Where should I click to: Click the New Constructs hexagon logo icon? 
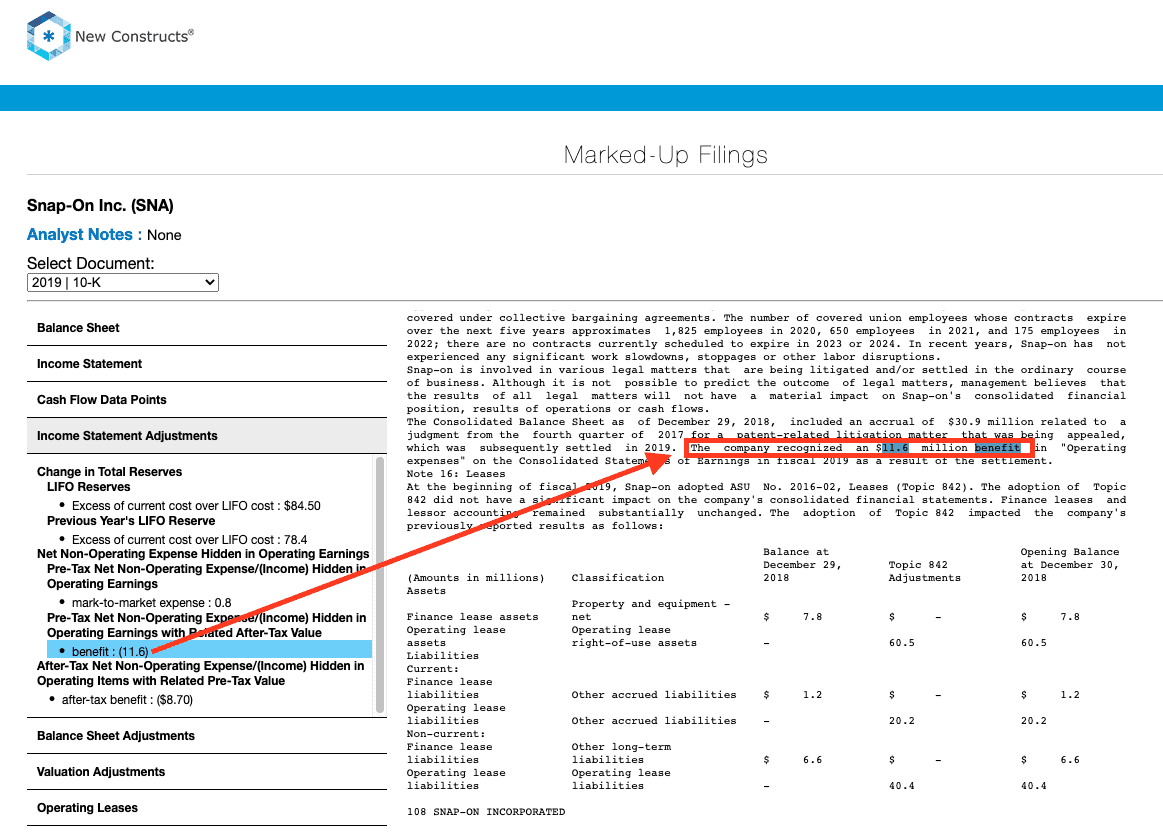click(48, 36)
